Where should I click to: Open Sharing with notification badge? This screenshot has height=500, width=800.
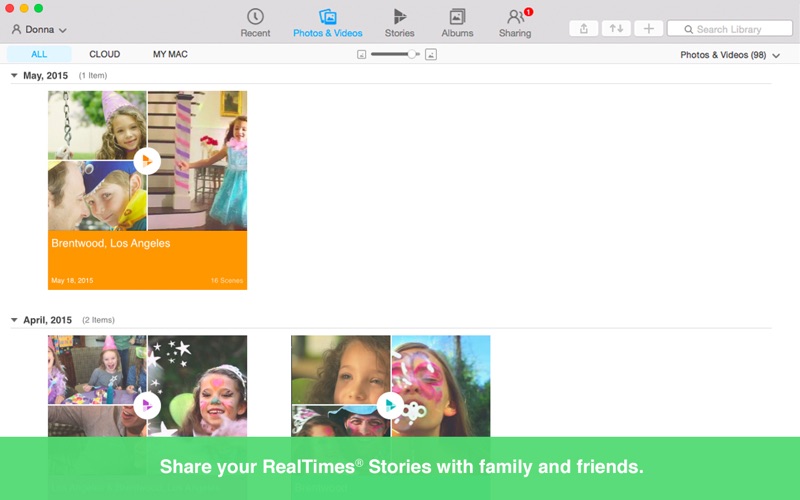(x=515, y=22)
